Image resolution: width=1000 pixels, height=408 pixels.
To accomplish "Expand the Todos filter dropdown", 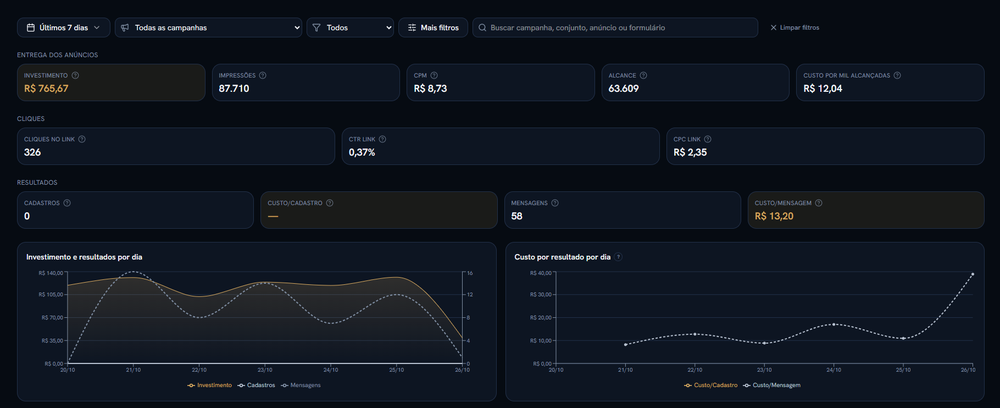I will [x=350, y=27].
